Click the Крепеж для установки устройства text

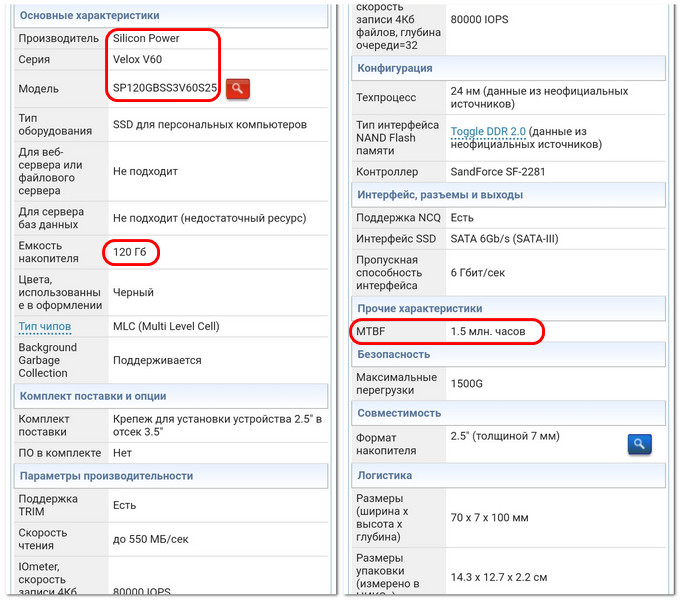[x=217, y=426]
